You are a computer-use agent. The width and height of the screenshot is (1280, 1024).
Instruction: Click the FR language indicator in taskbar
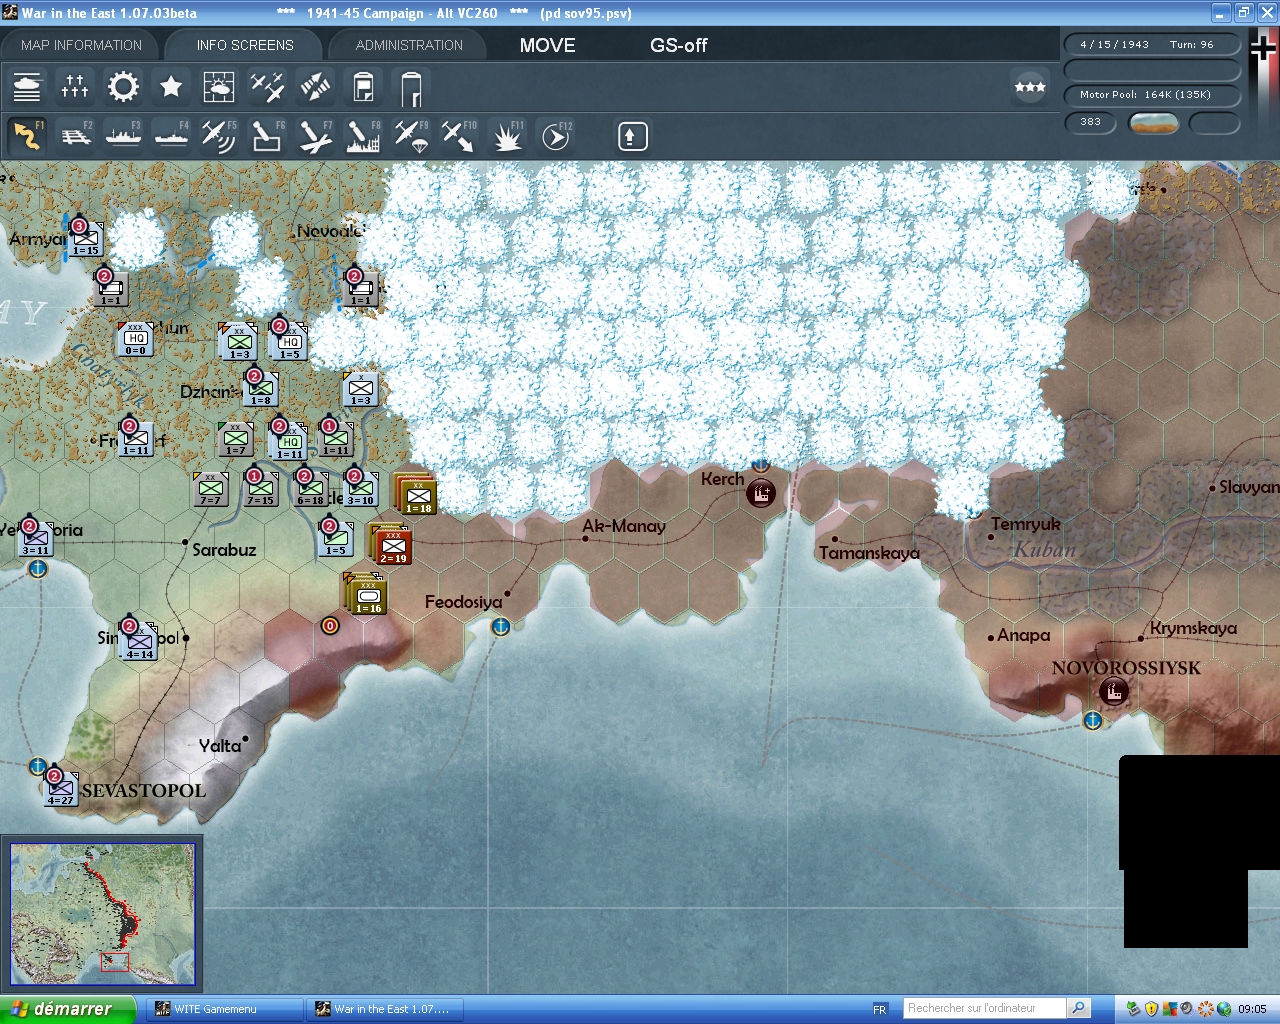click(880, 1009)
